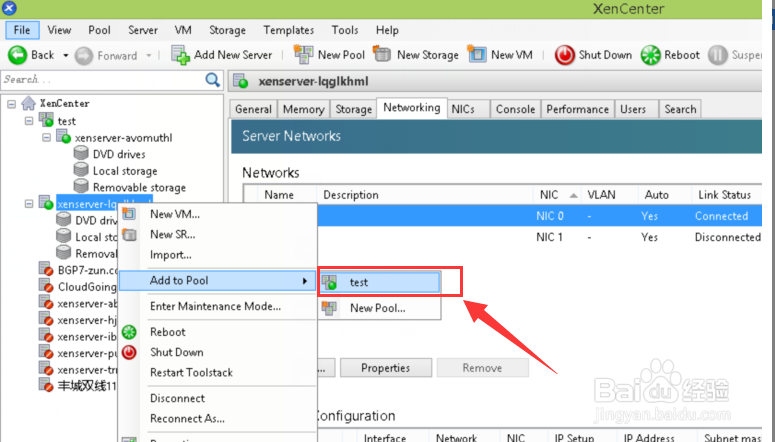Click the pool icon beside test in submenu
This screenshot has width=775, height=442.
coord(329,282)
